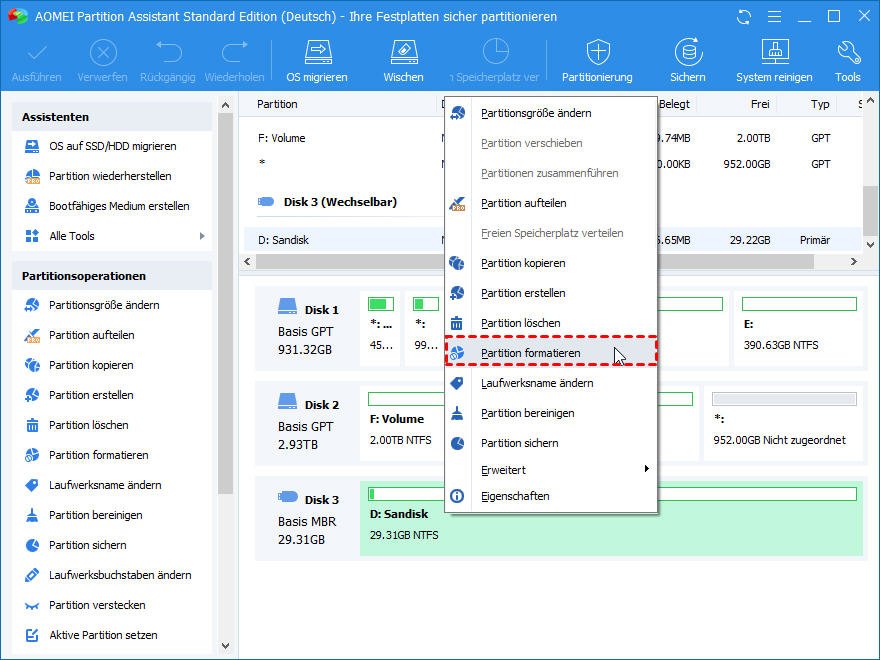Image resolution: width=880 pixels, height=660 pixels.
Task: Click Disk 1 second small partition 99...
Action: 425,327
